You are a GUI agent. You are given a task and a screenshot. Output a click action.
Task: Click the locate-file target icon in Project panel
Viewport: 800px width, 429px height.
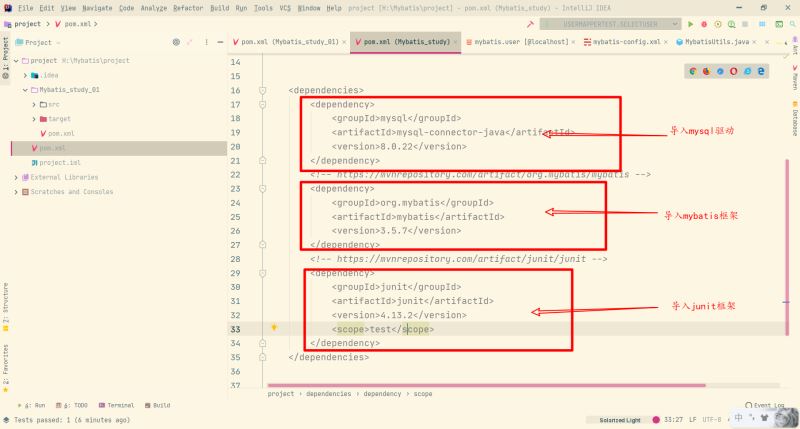click(176, 42)
